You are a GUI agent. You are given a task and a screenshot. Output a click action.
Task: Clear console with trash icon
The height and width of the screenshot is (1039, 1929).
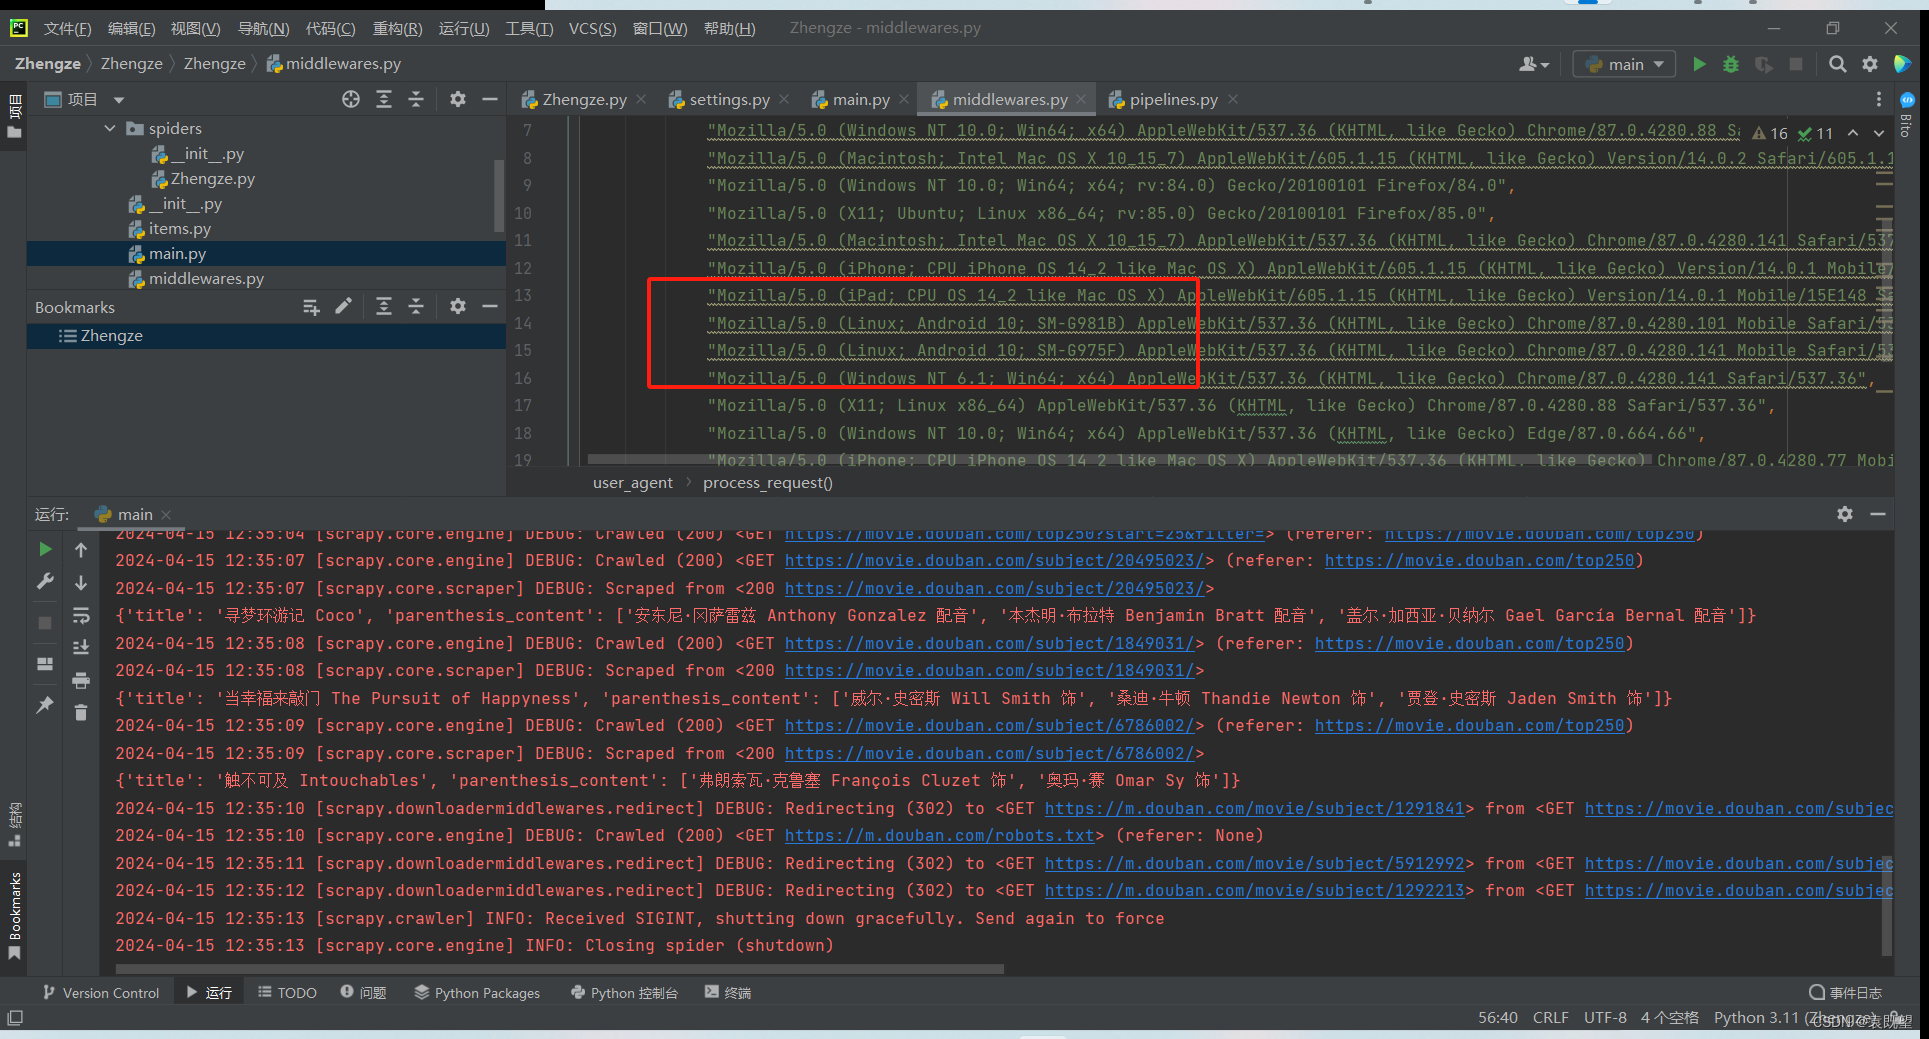pos(81,712)
